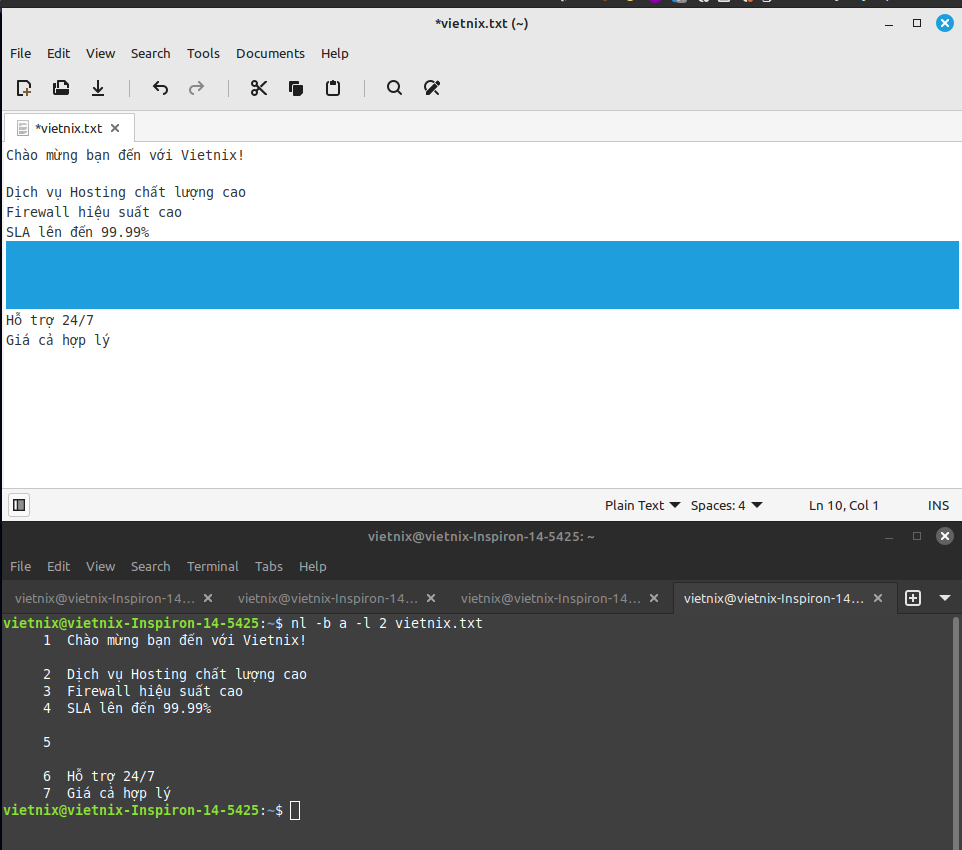Open the editor Help menu
Image resolution: width=962 pixels, height=850 pixels.
(334, 53)
